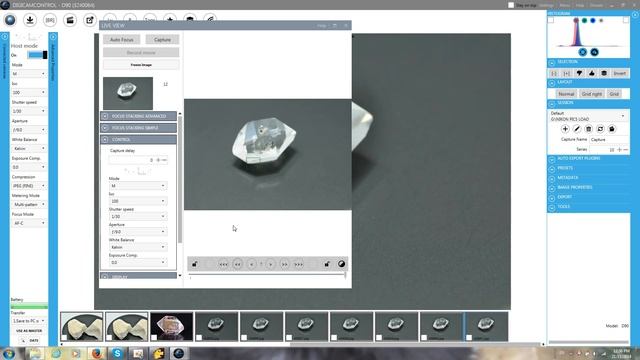This screenshot has height=360, width=640.
Task: Open the session Default dropdown
Action: pyautogui.click(x=588, y=116)
